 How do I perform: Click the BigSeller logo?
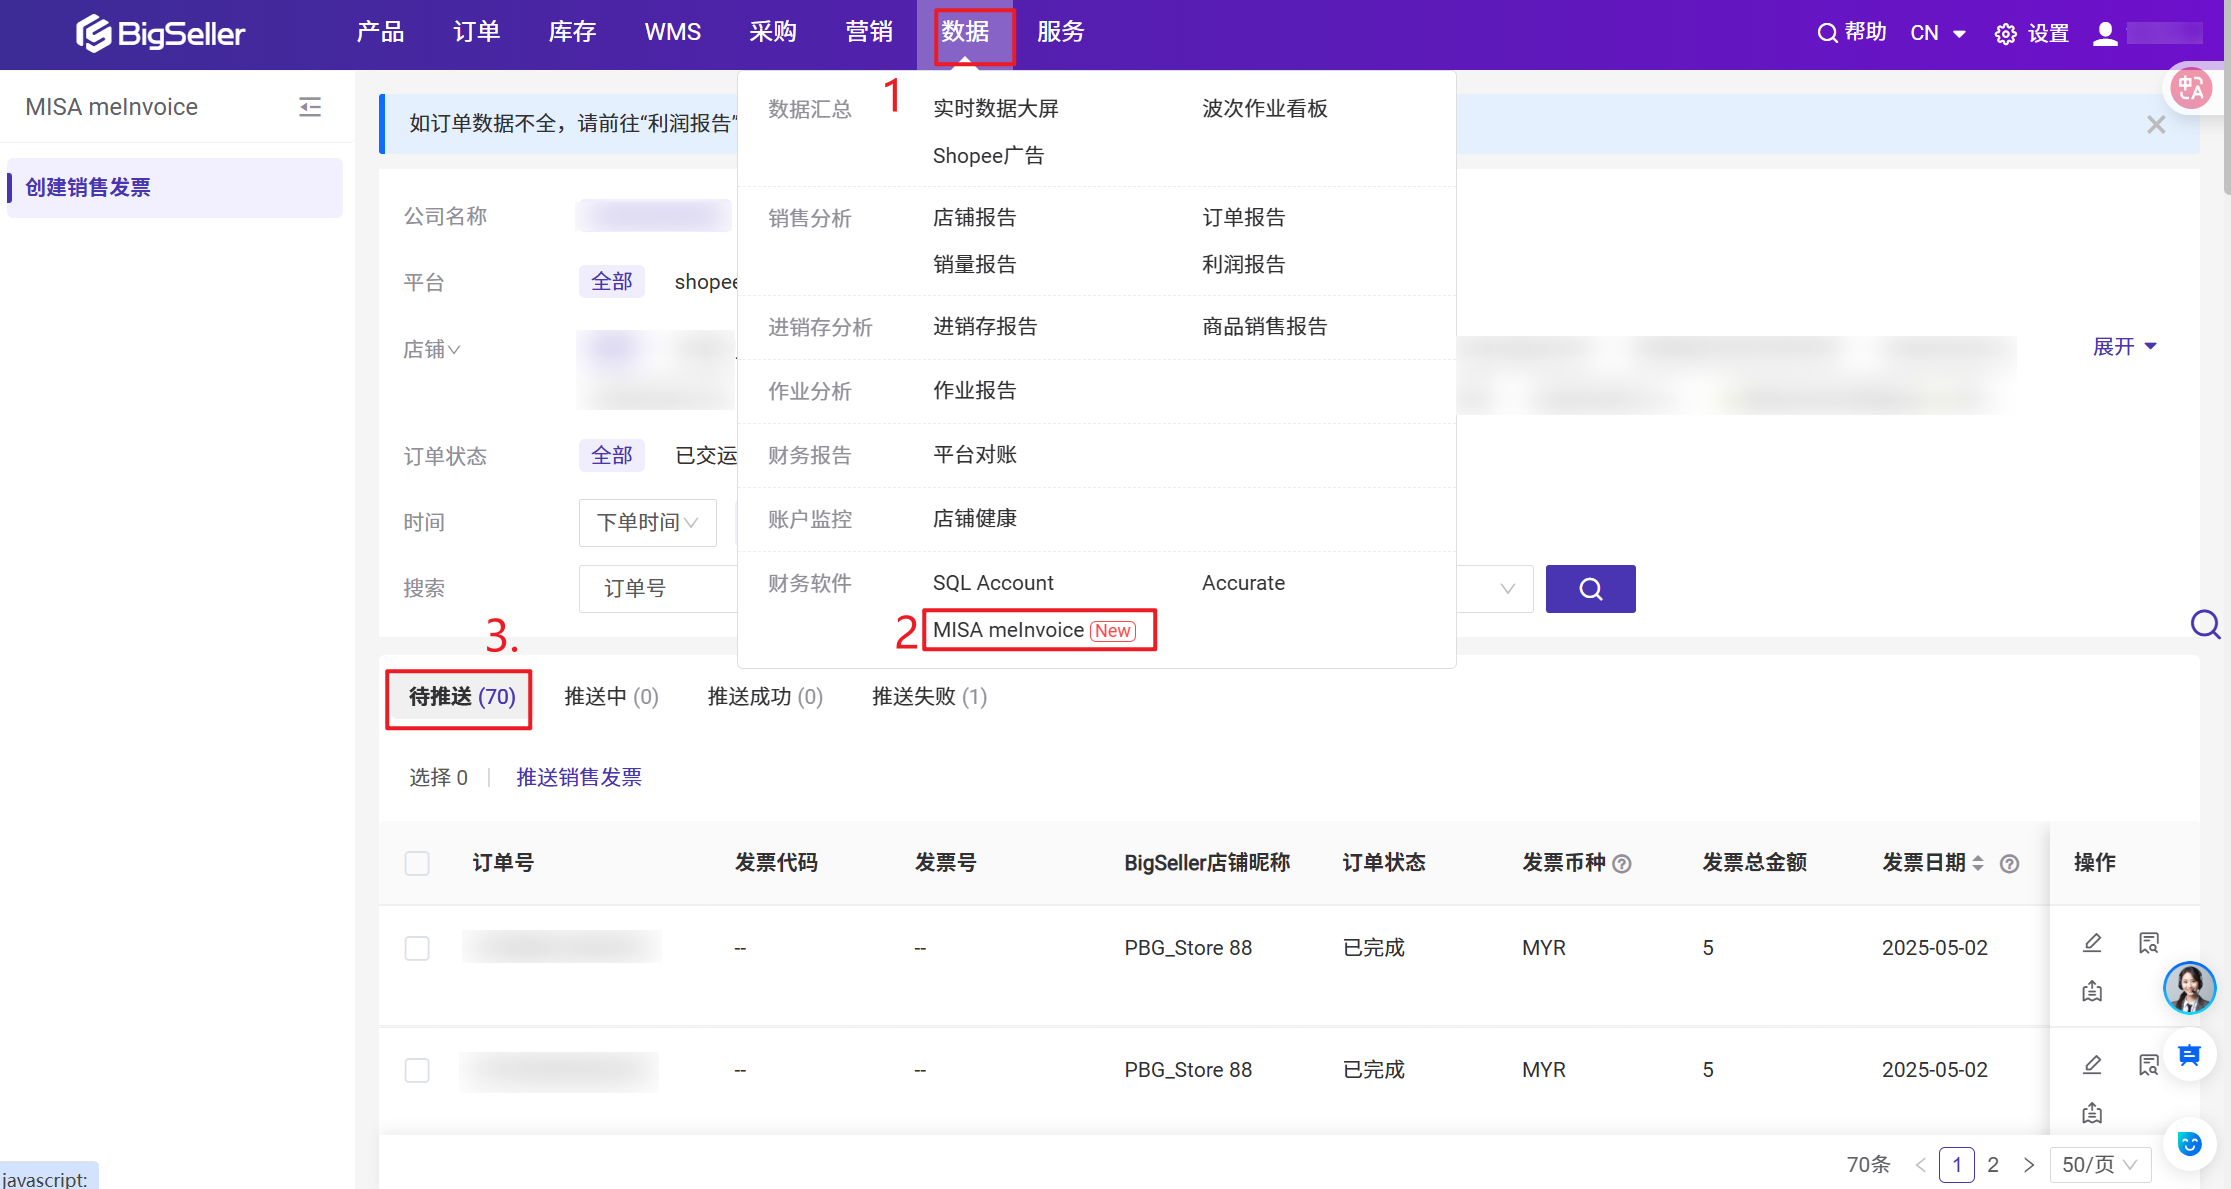click(160, 33)
